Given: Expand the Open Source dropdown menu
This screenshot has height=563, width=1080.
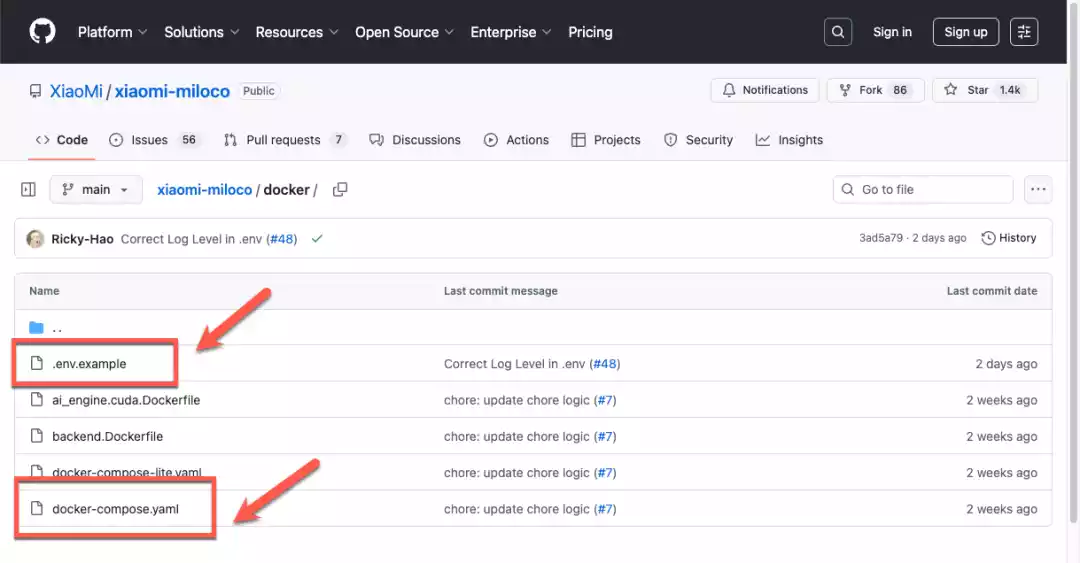Looking at the screenshot, I should click(404, 32).
